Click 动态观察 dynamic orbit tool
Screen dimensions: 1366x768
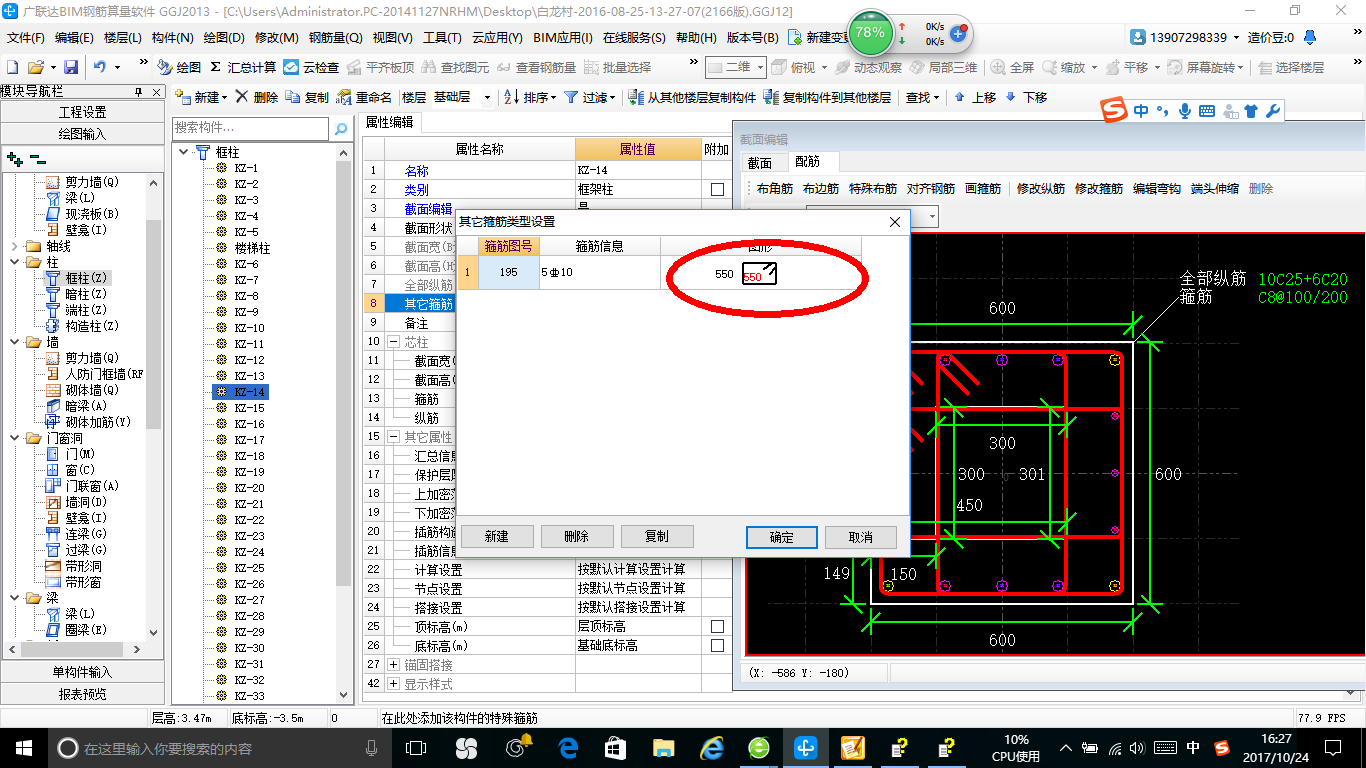[868, 67]
